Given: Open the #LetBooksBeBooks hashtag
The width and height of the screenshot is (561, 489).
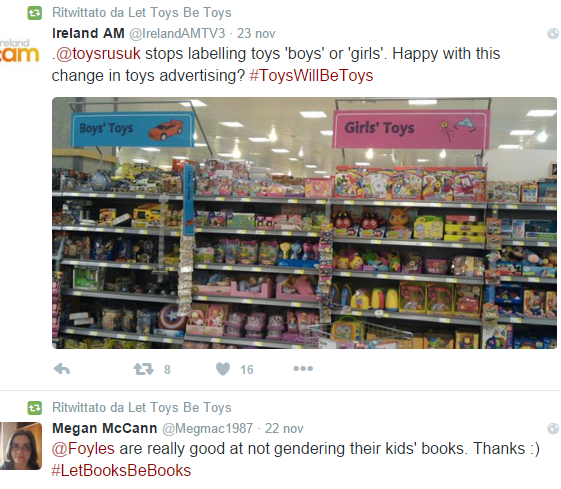Looking at the screenshot, I should 121,470.
